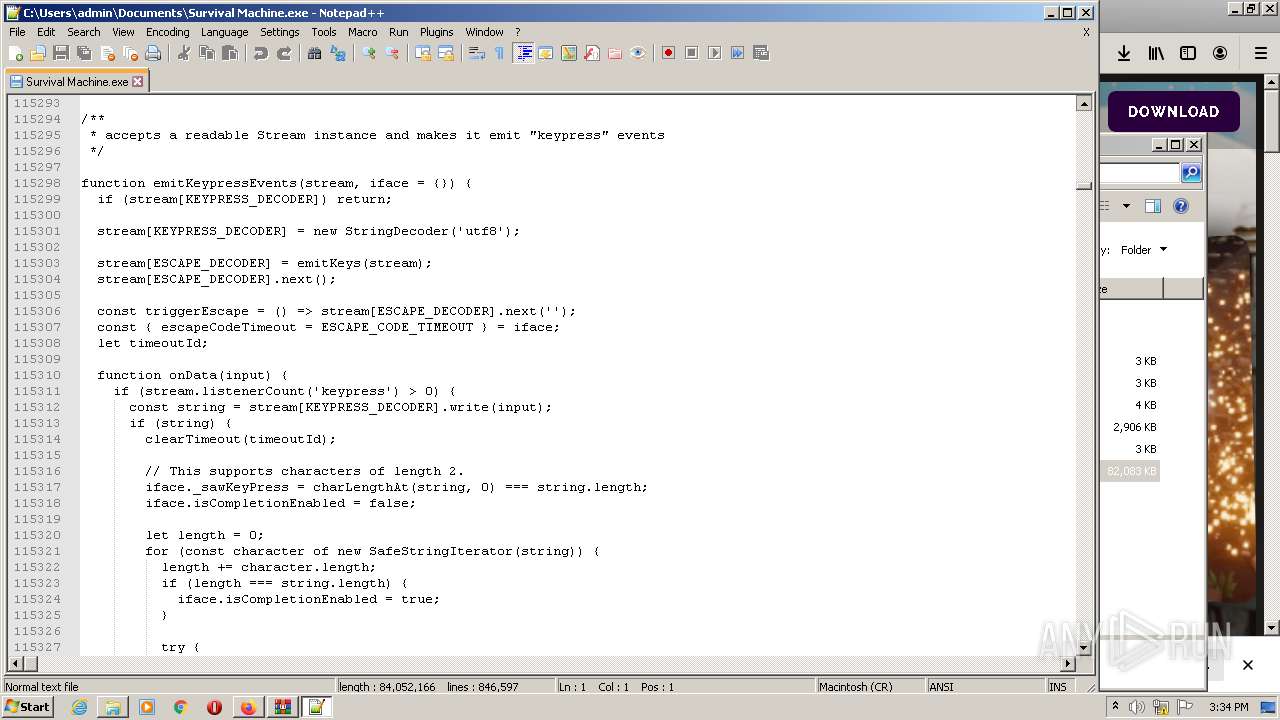
Task: Open the user-defined language dialog icon
Action: coord(546,53)
